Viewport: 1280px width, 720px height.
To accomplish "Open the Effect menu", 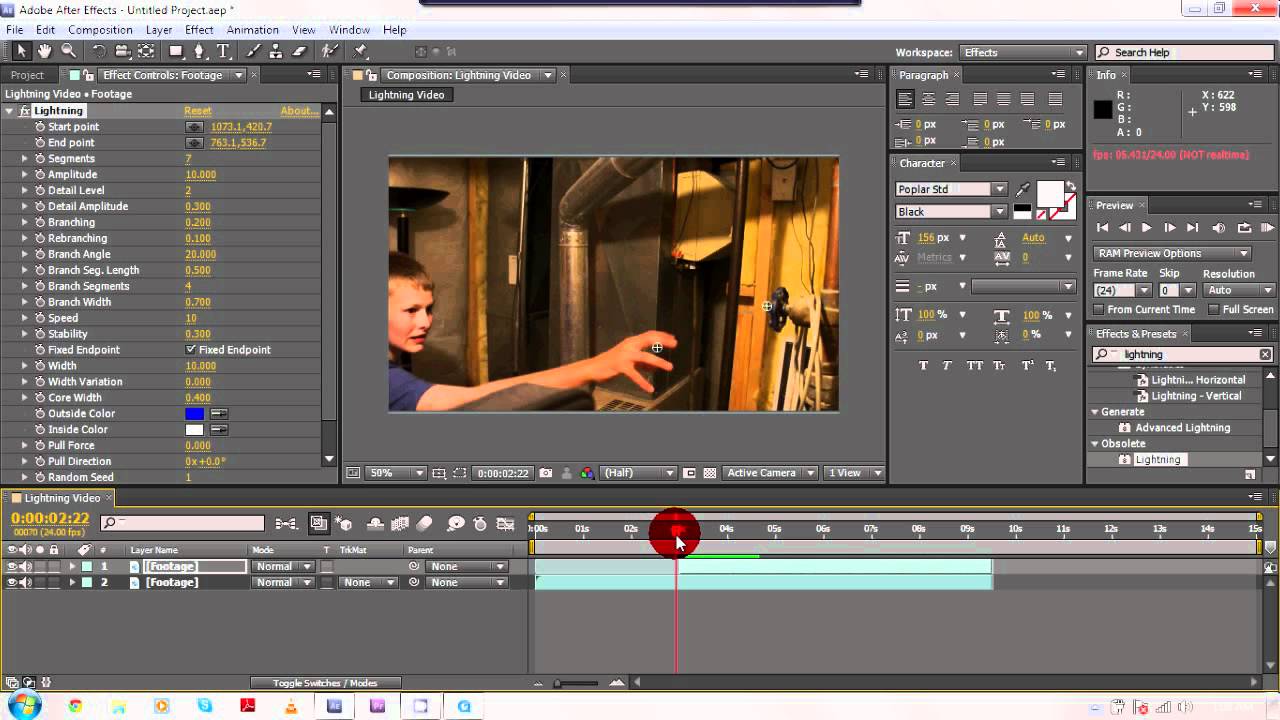I will point(199,30).
